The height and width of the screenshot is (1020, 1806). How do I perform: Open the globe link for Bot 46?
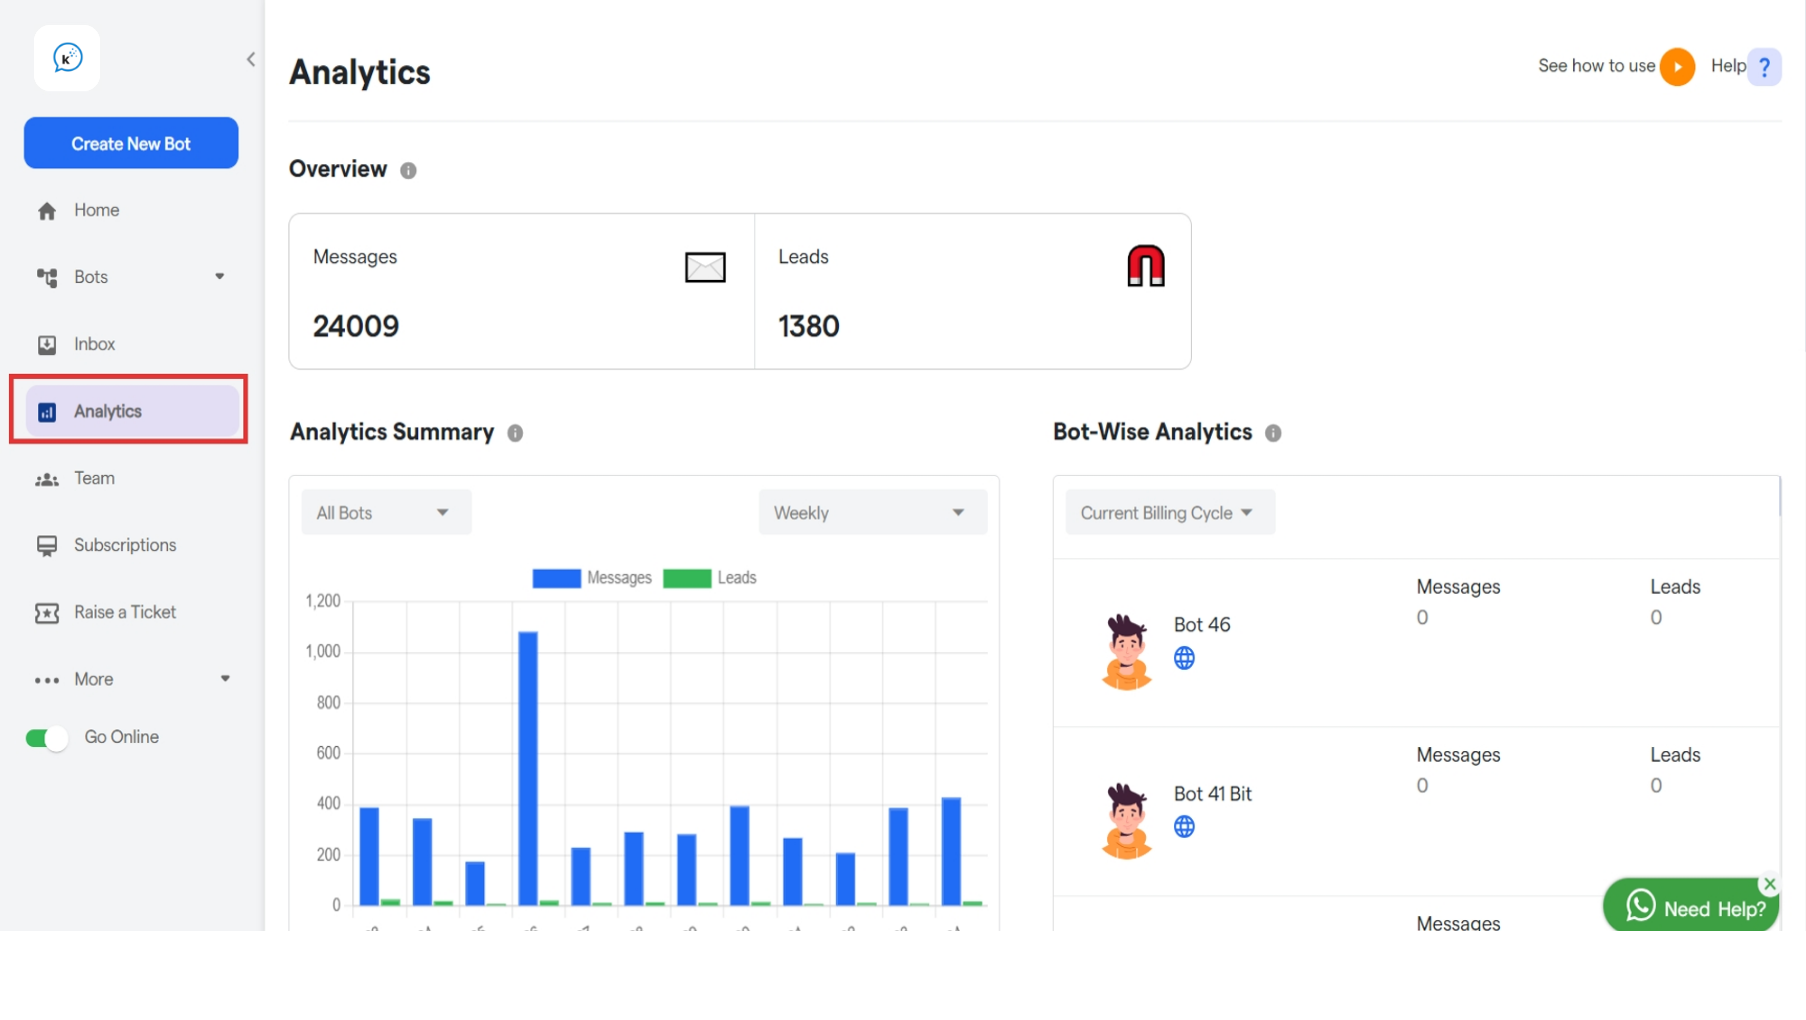[1185, 658]
